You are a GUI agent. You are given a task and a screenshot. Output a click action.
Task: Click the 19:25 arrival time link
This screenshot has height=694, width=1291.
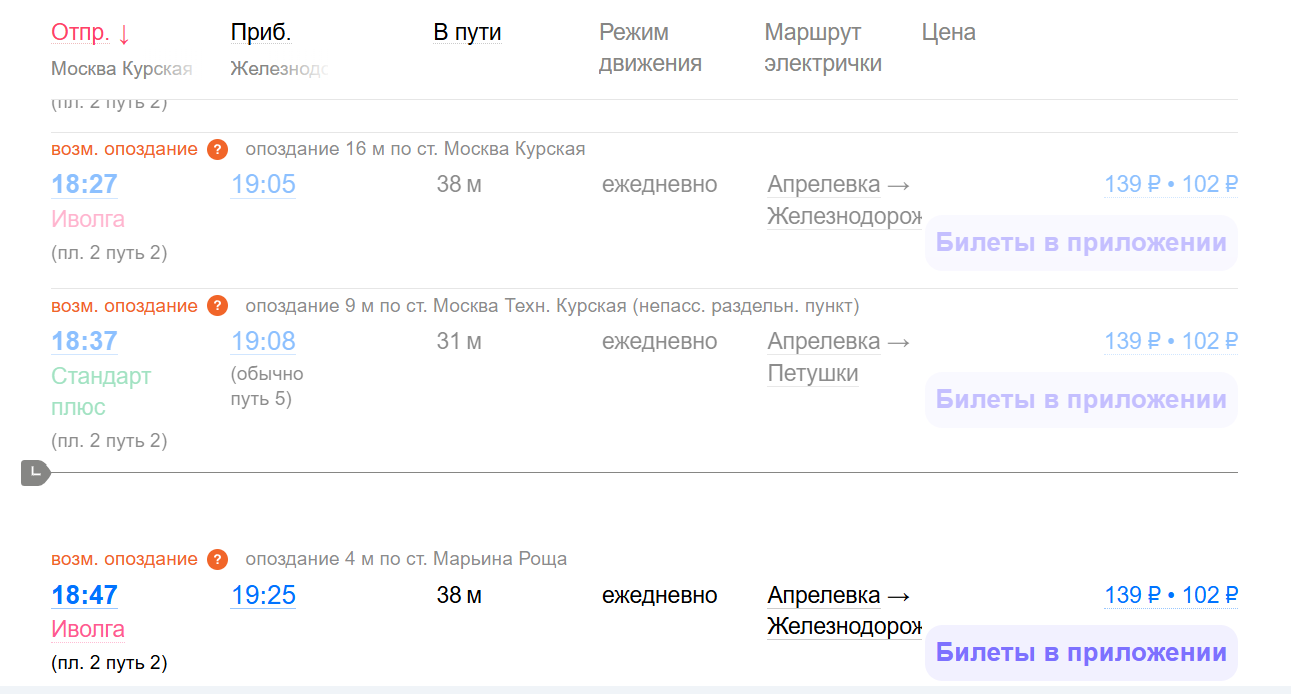[263, 596]
